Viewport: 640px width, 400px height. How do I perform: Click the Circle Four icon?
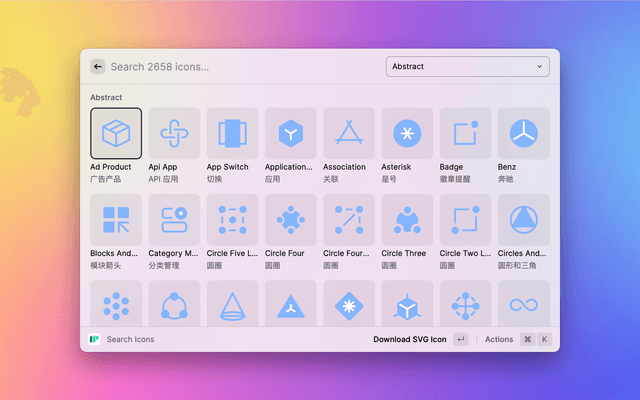pyautogui.click(x=290, y=220)
